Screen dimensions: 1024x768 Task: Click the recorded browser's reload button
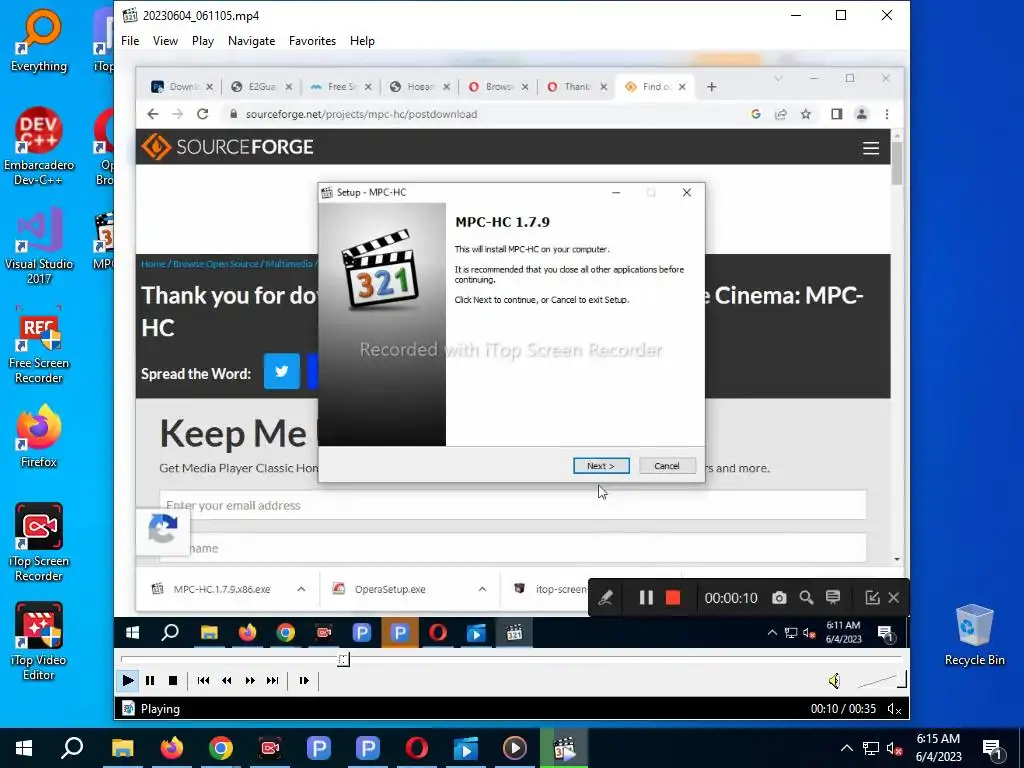pos(202,114)
